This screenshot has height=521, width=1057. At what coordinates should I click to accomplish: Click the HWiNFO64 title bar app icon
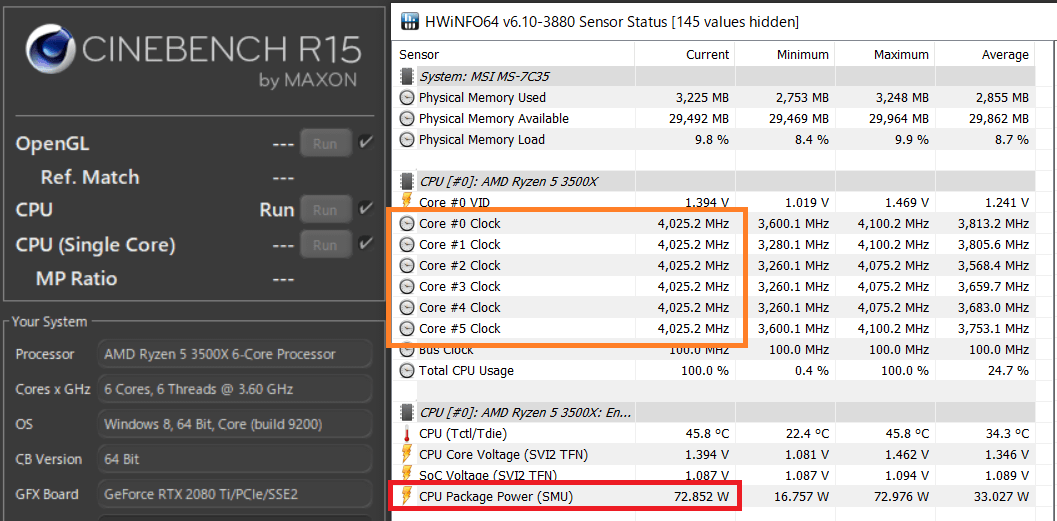409,22
